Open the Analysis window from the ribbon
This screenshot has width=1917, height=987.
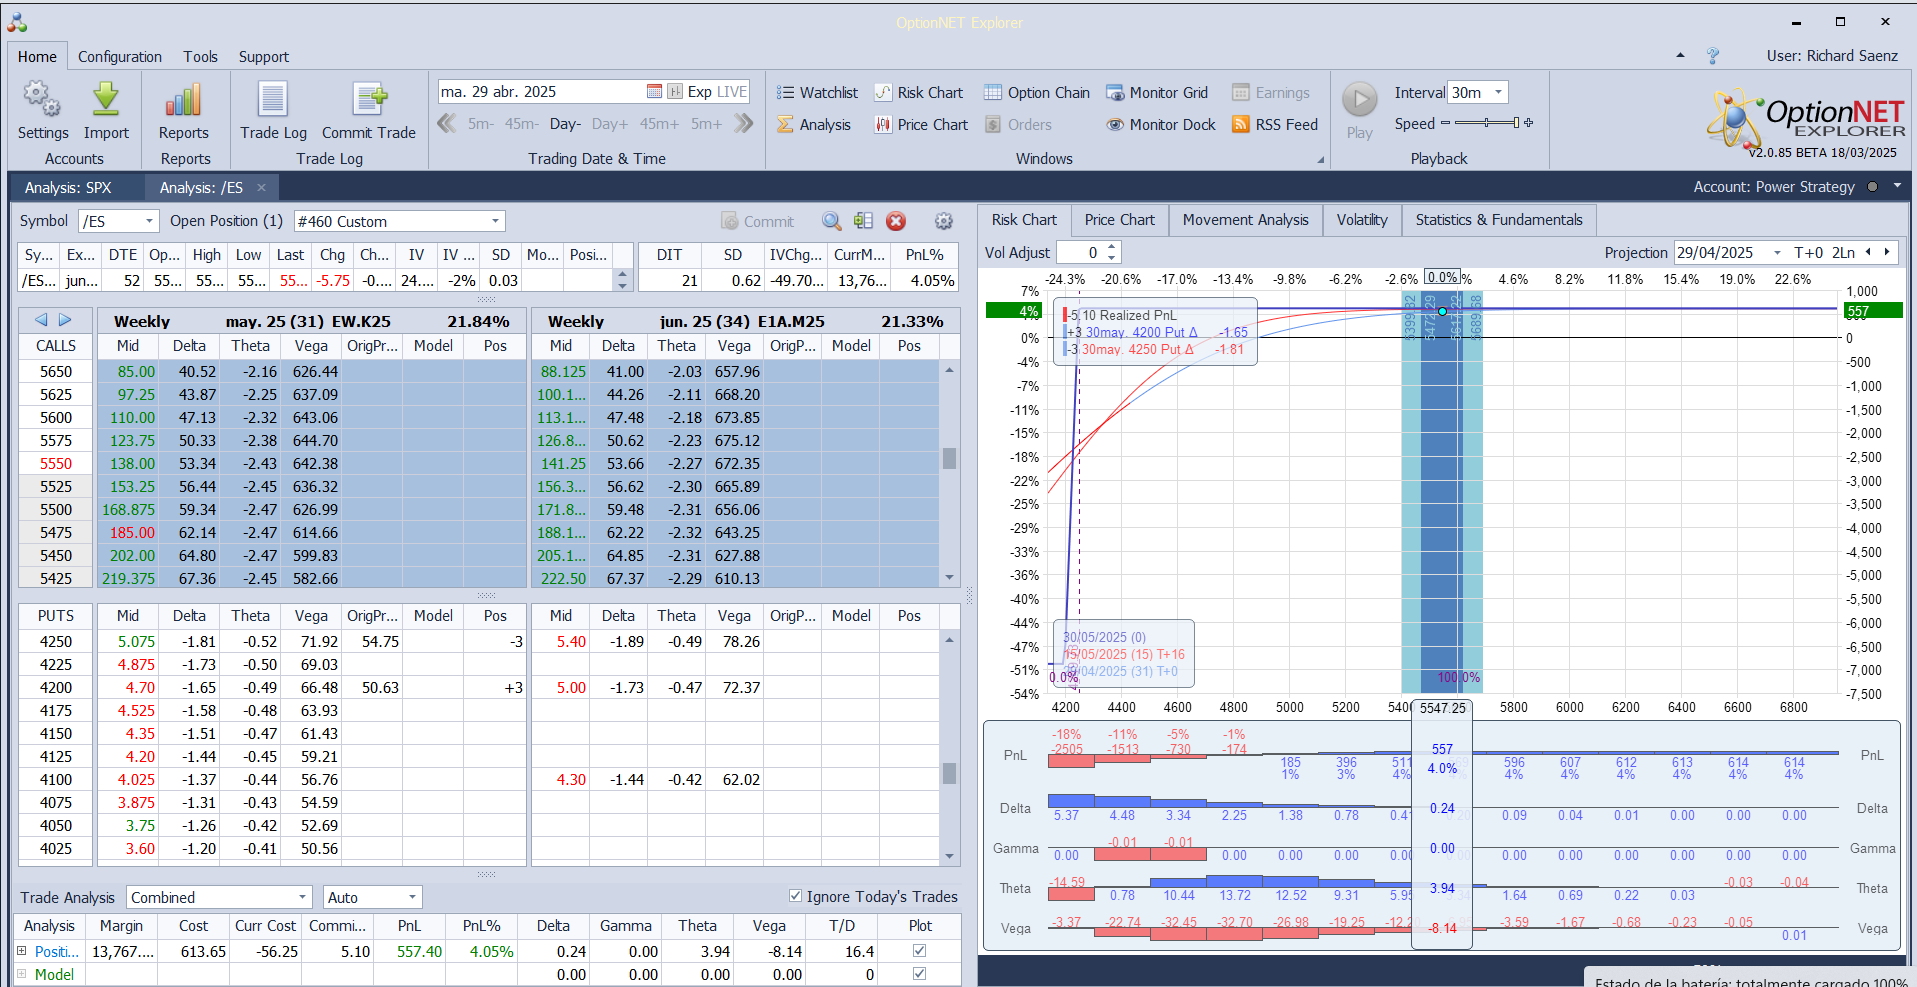click(814, 124)
